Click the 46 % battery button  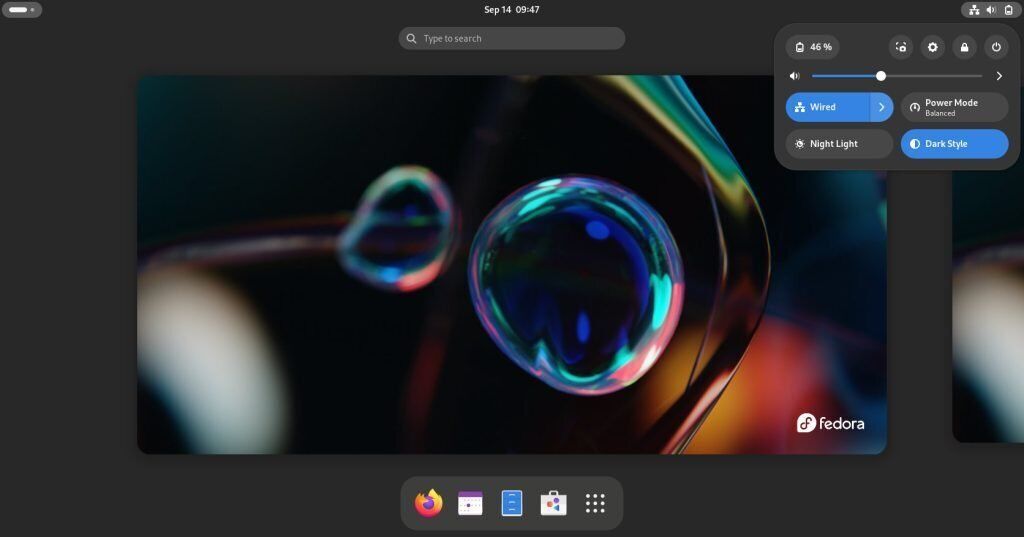(813, 47)
